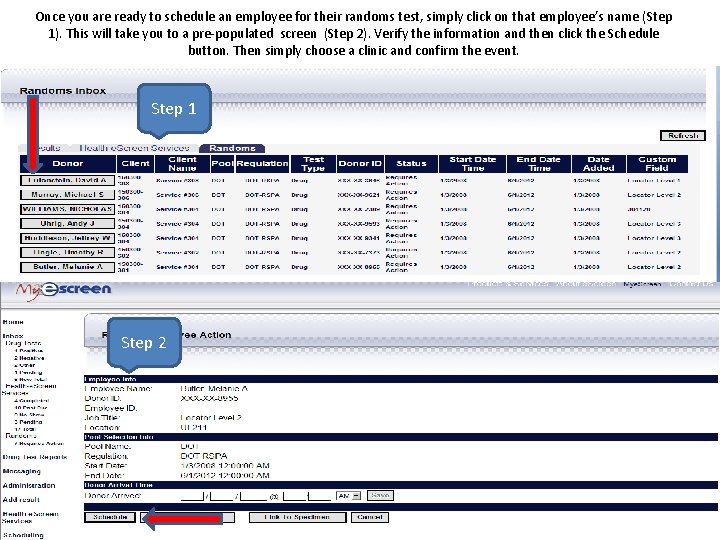Open Requires Action under sidebar Randoms
The image size is (720, 540).
(x=39, y=444)
